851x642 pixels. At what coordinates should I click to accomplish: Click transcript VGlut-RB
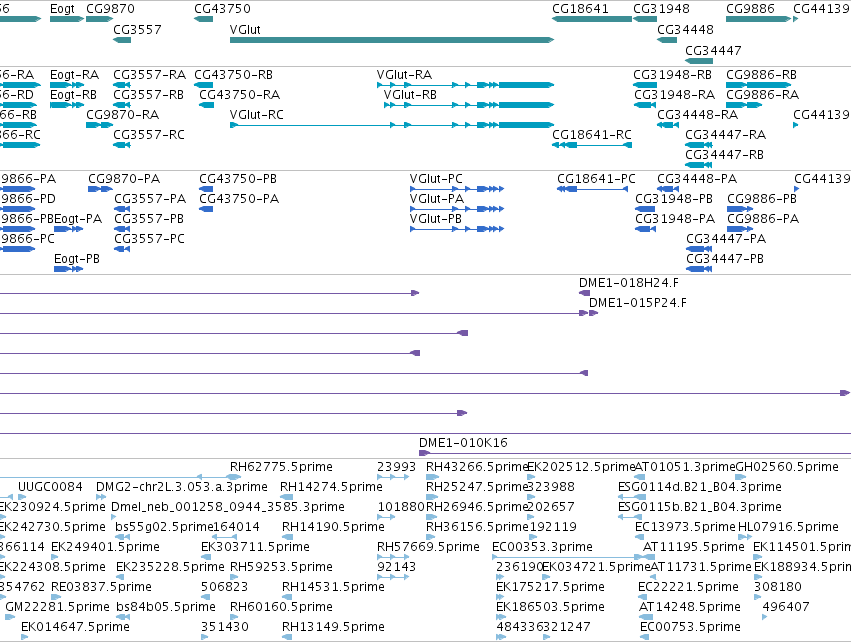pos(469,105)
